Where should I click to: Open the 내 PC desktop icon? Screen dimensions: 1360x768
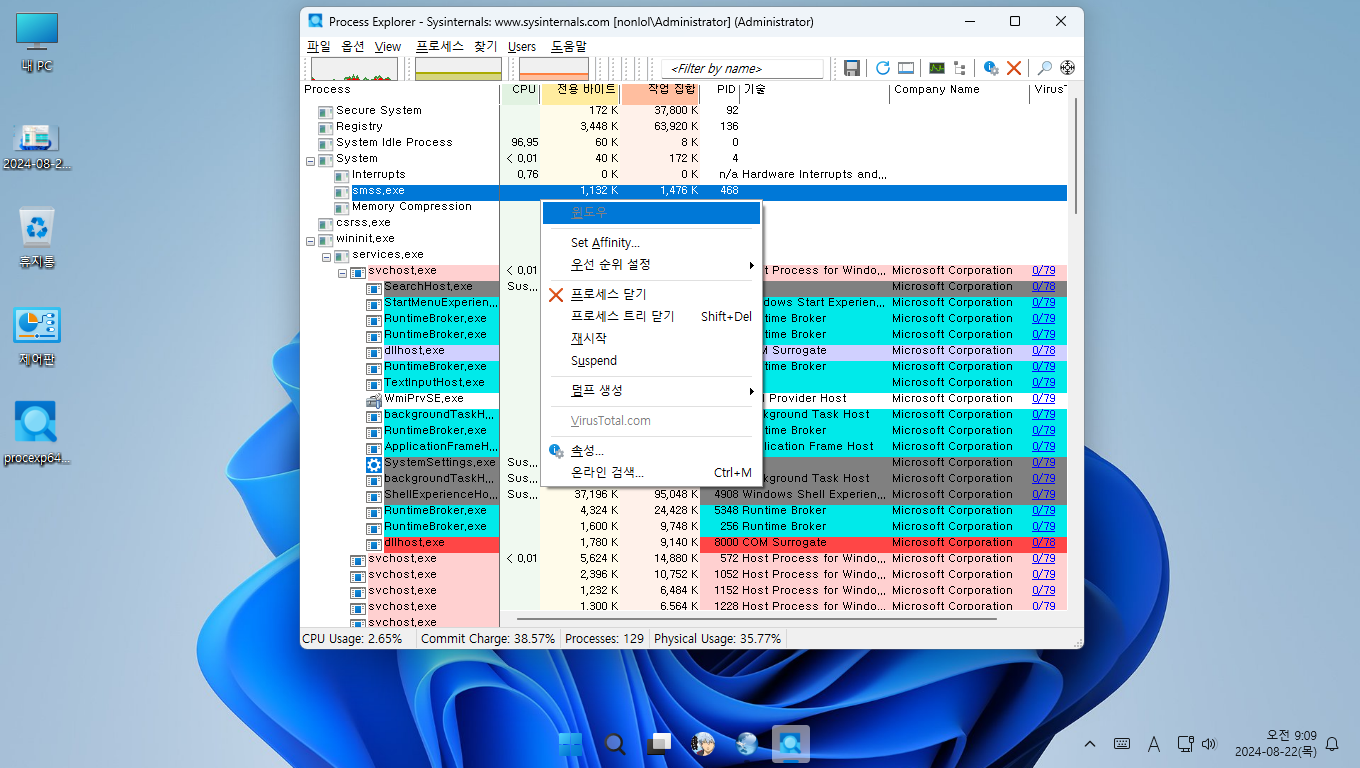pos(37,44)
